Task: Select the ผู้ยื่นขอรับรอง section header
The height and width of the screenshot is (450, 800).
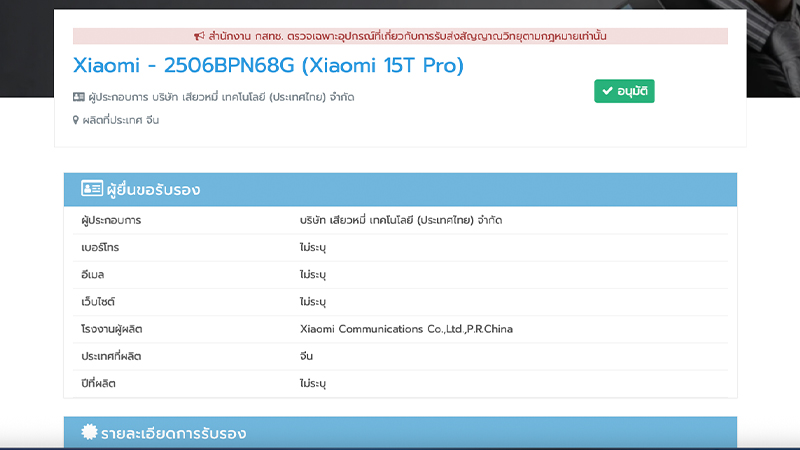Action: click(x=401, y=189)
